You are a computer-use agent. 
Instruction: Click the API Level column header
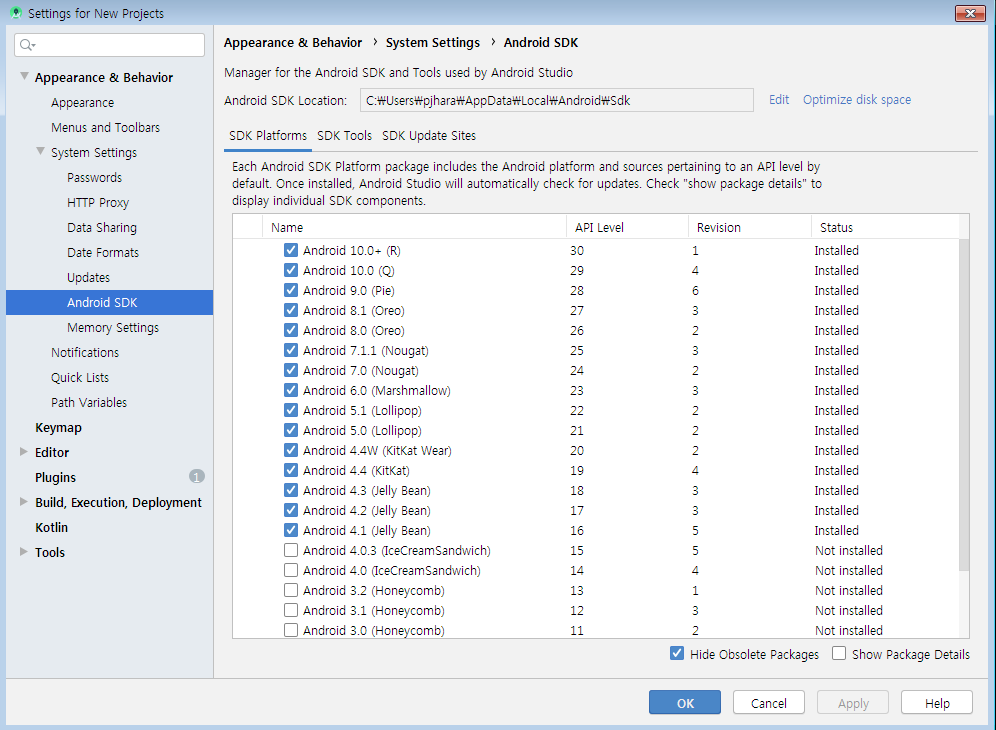pyautogui.click(x=627, y=227)
